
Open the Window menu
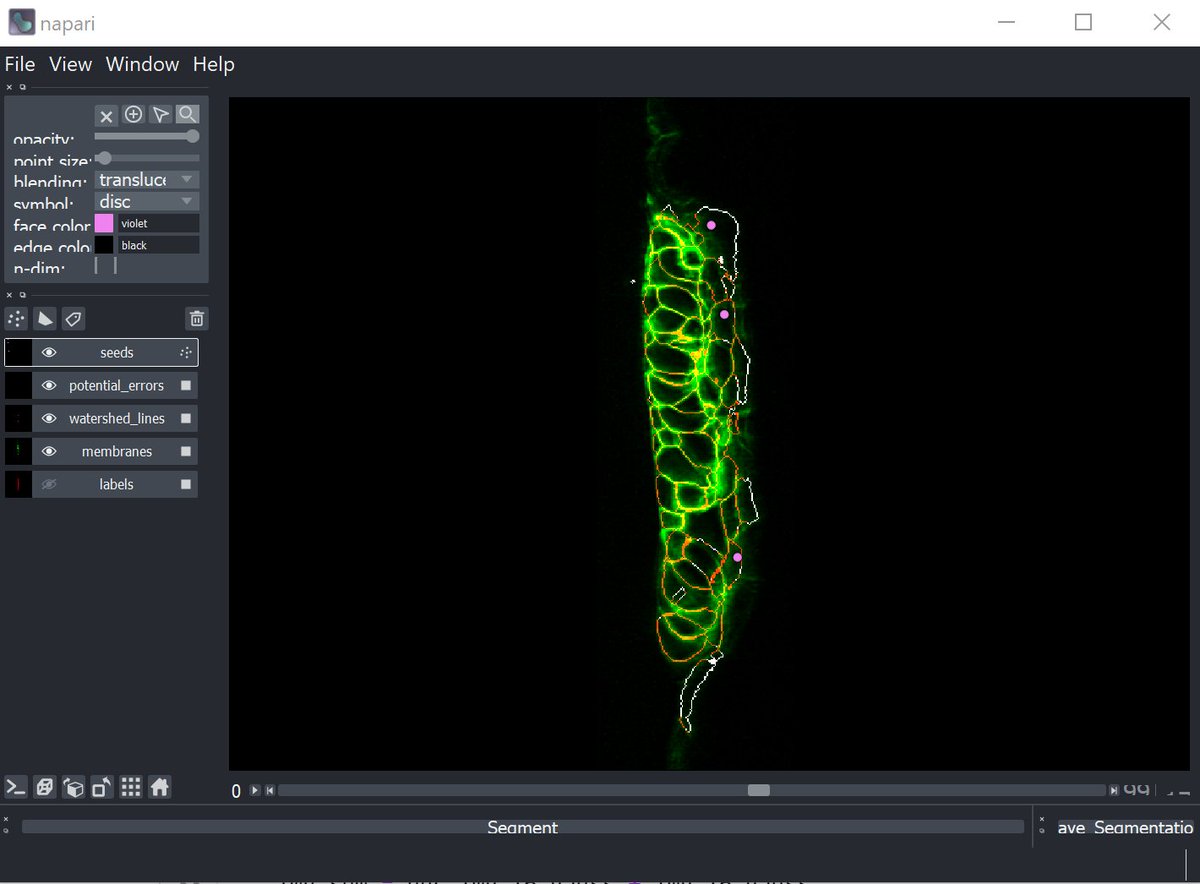click(x=142, y=64)
